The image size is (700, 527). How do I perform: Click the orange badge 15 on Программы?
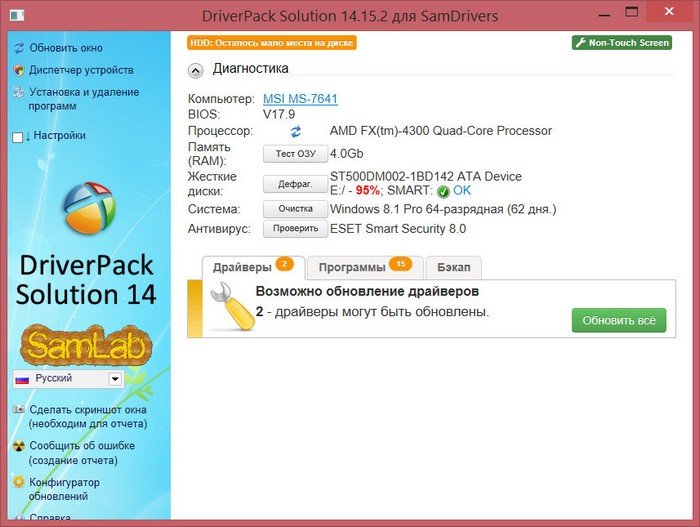[x=400, y=264]
